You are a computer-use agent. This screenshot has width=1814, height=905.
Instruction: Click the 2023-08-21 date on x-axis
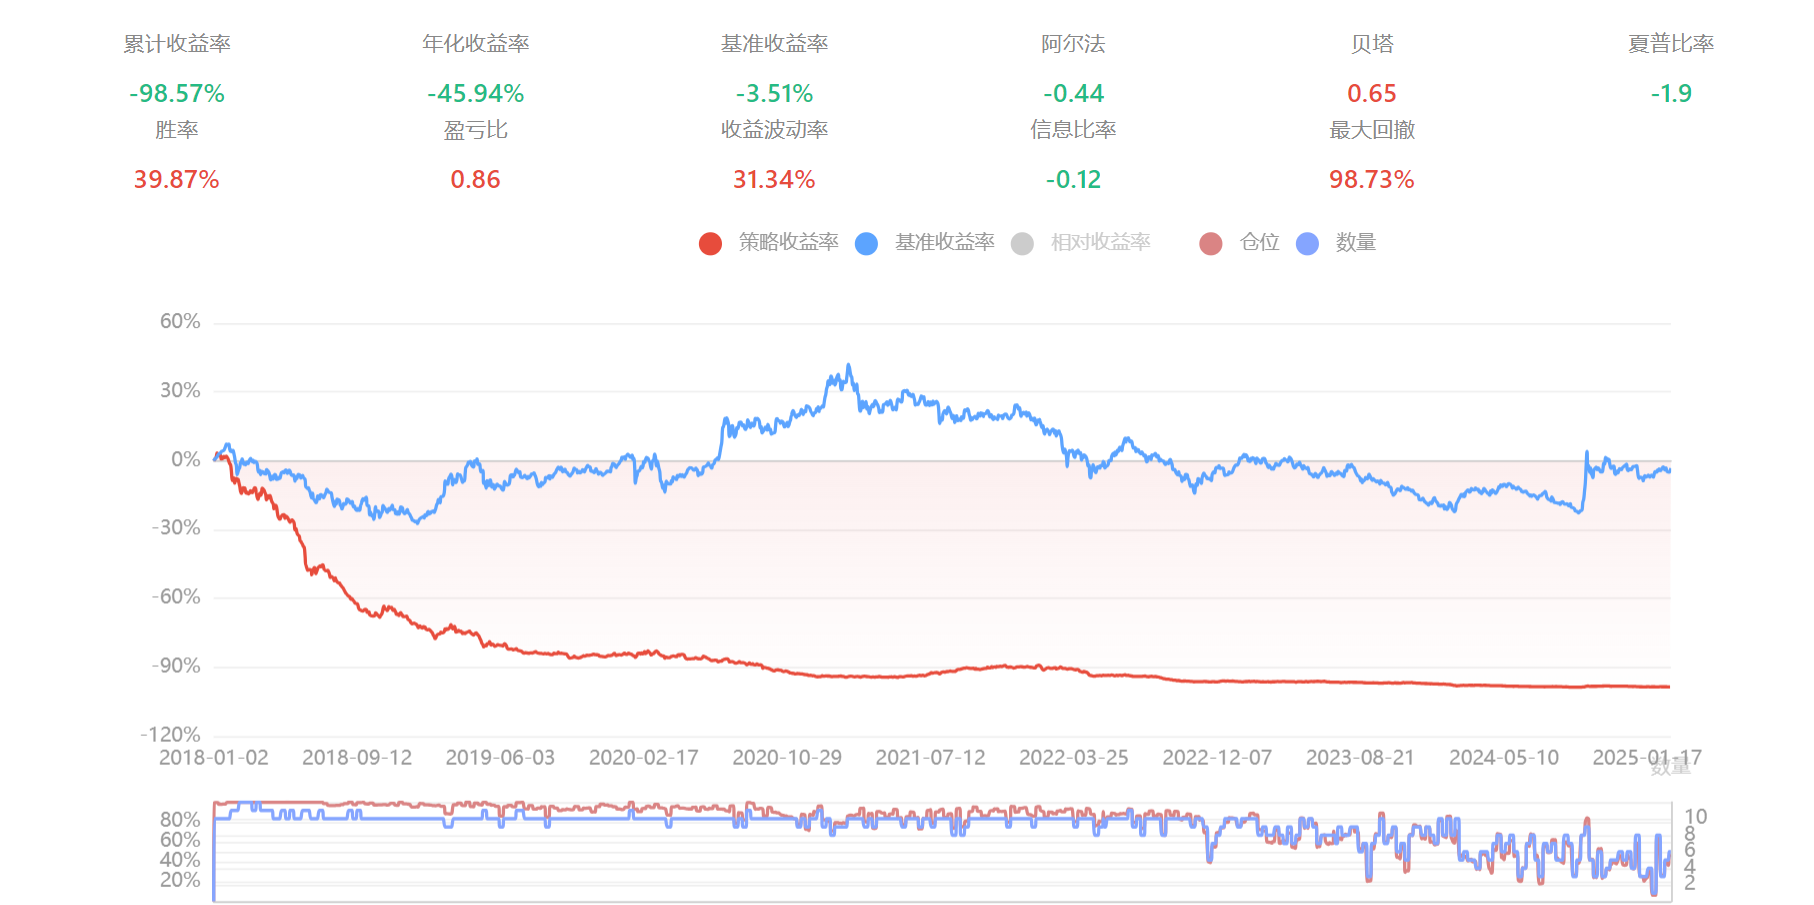pyautogui.click(x=1360, y=758)
